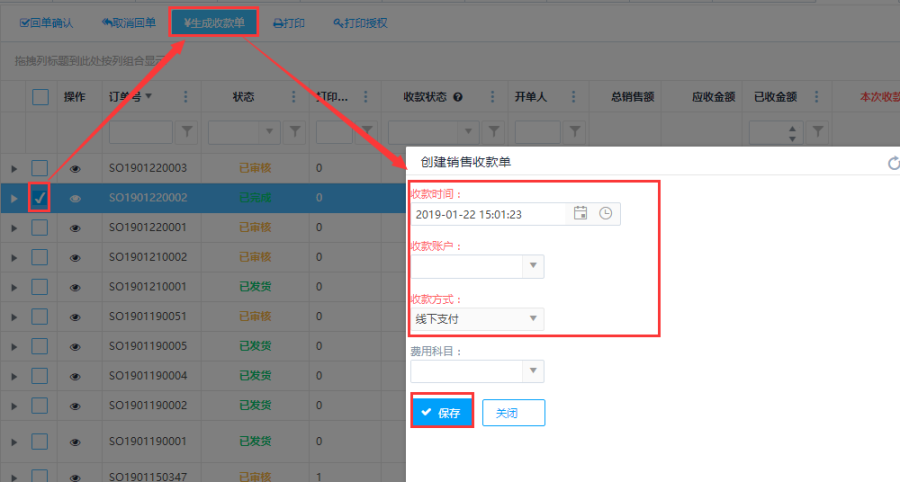Check the SO1901220001 row checkbox
Viewport: 900px width, 482px height.
40,228
